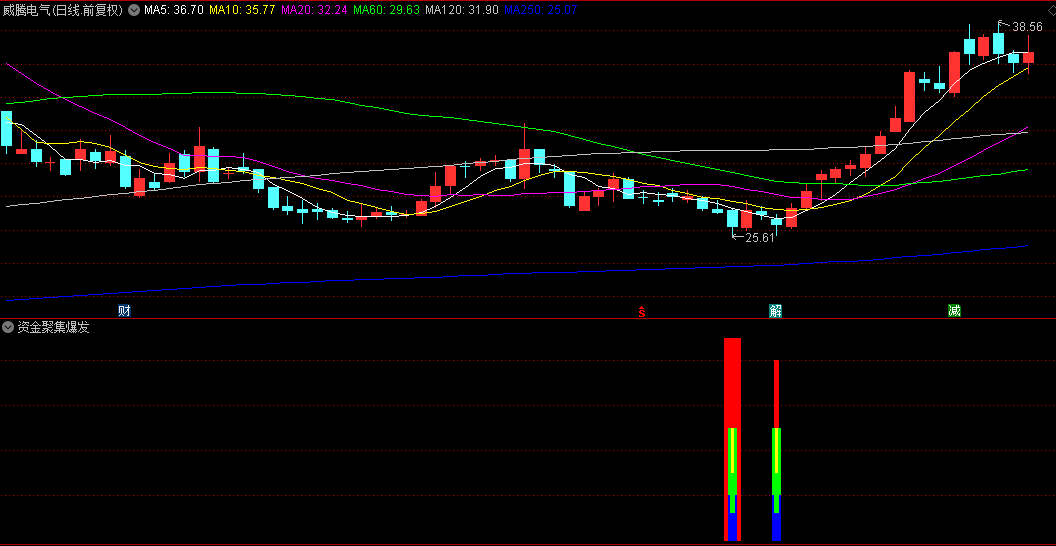Screen dimensions: 1056x546
Task: Expand the 资金聚集爆发 indicator chevron
Action: 9,328
